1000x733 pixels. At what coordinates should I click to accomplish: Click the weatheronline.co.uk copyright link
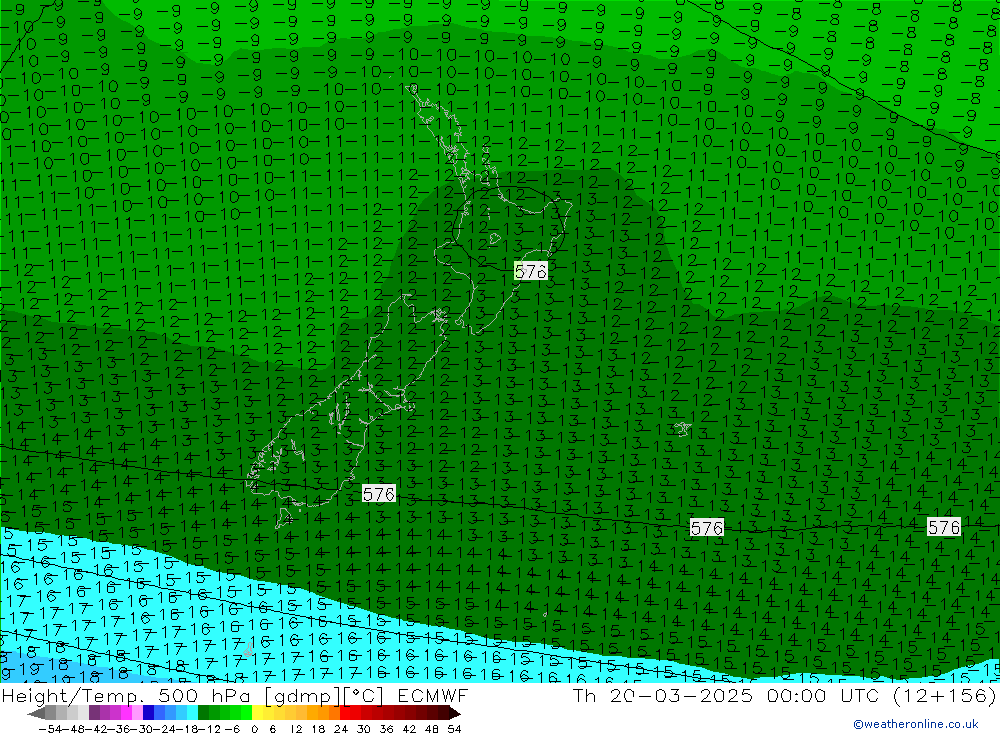coord(915,724)
